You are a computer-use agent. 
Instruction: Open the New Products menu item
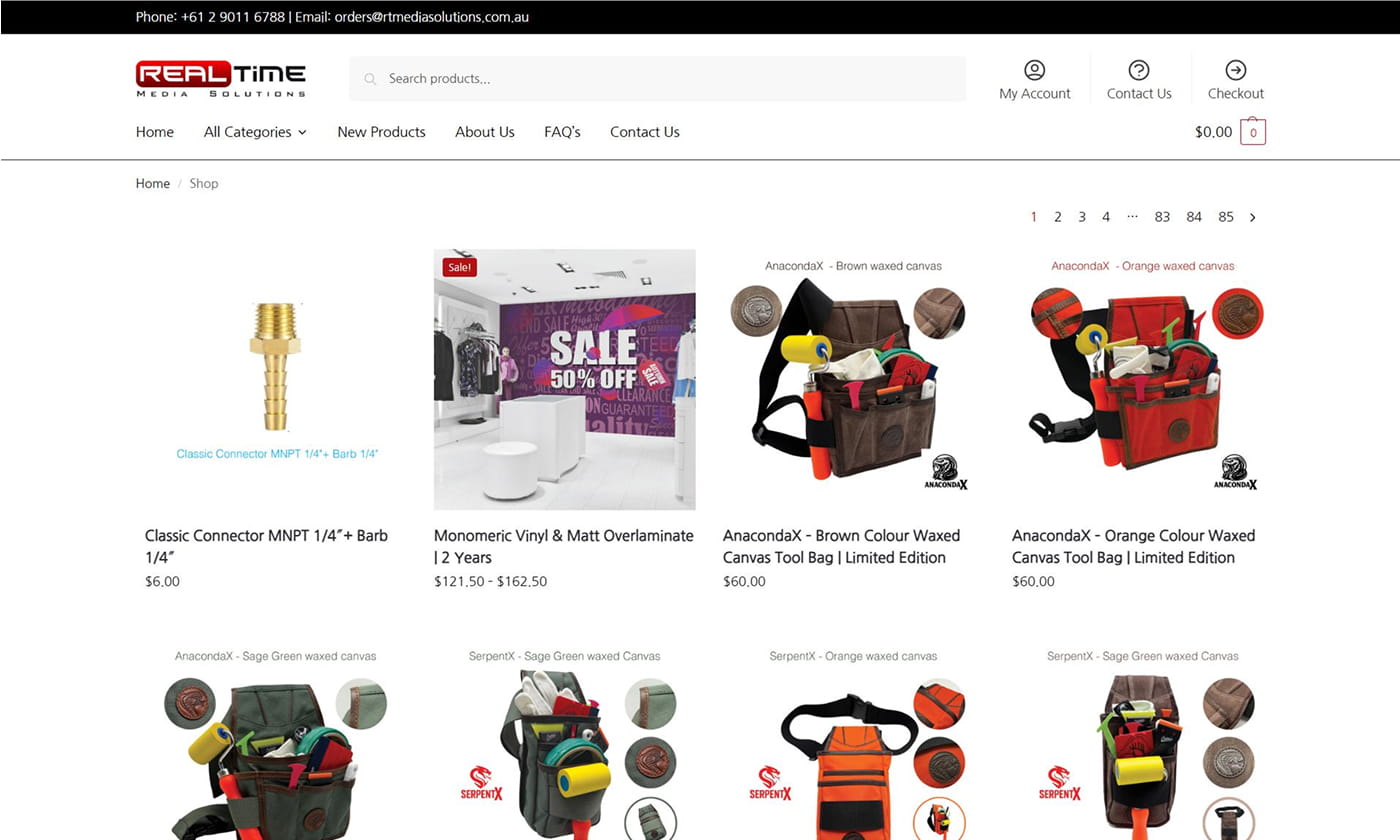pyautogui.click(x=381, y=132)
